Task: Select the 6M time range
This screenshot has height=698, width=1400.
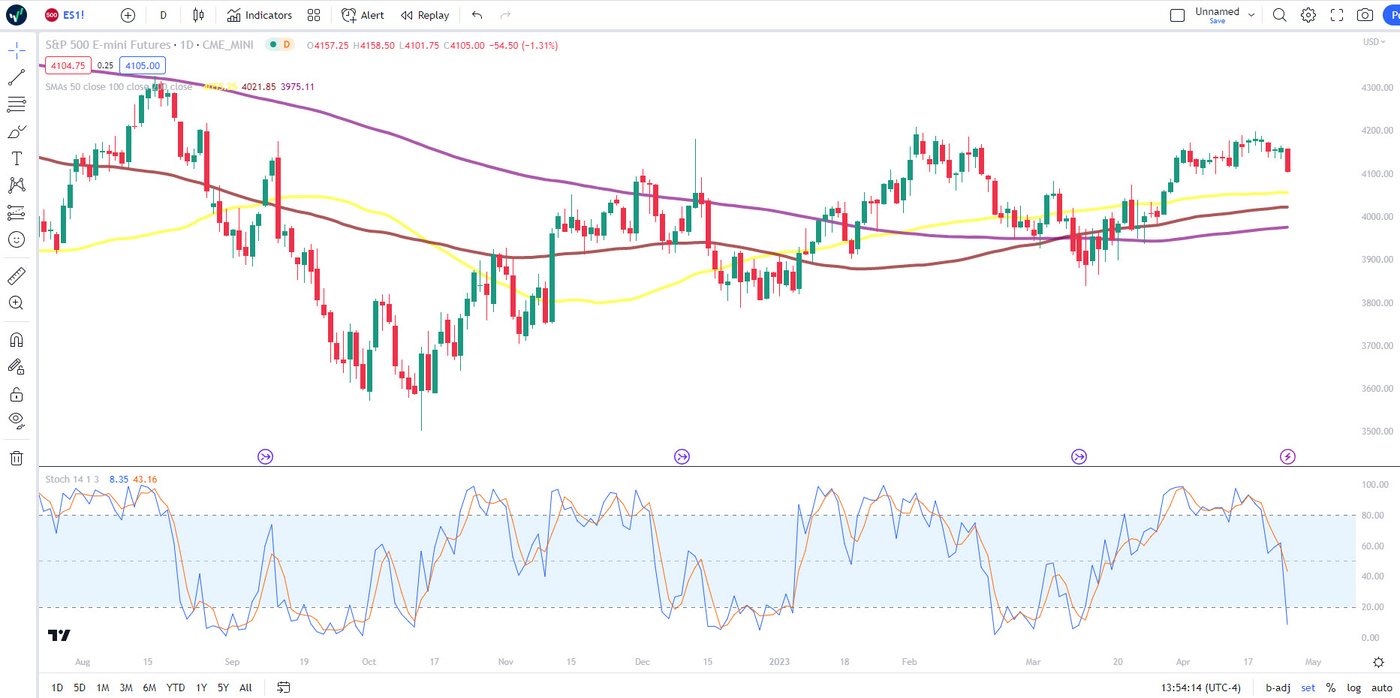Action: point(149,687)
